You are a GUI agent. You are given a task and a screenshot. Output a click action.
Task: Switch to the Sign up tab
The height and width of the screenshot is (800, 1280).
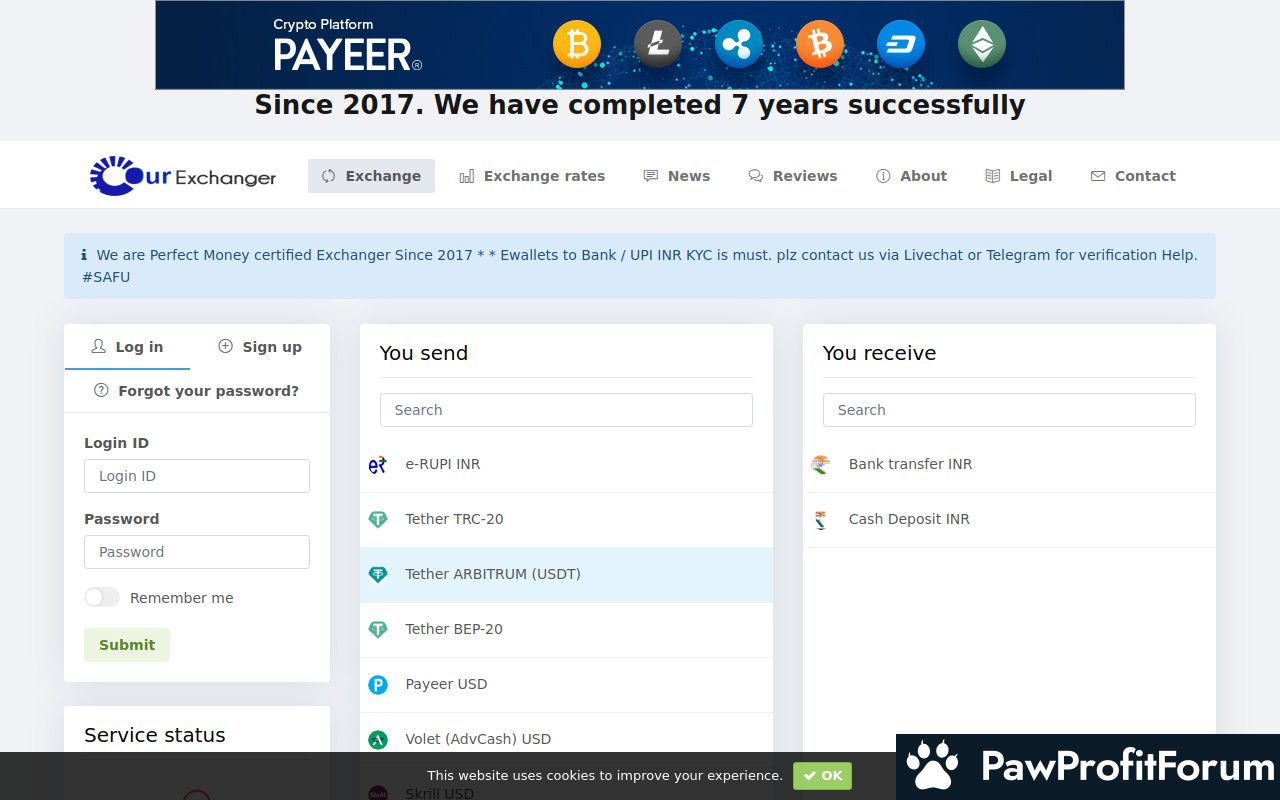pos(260,347)
